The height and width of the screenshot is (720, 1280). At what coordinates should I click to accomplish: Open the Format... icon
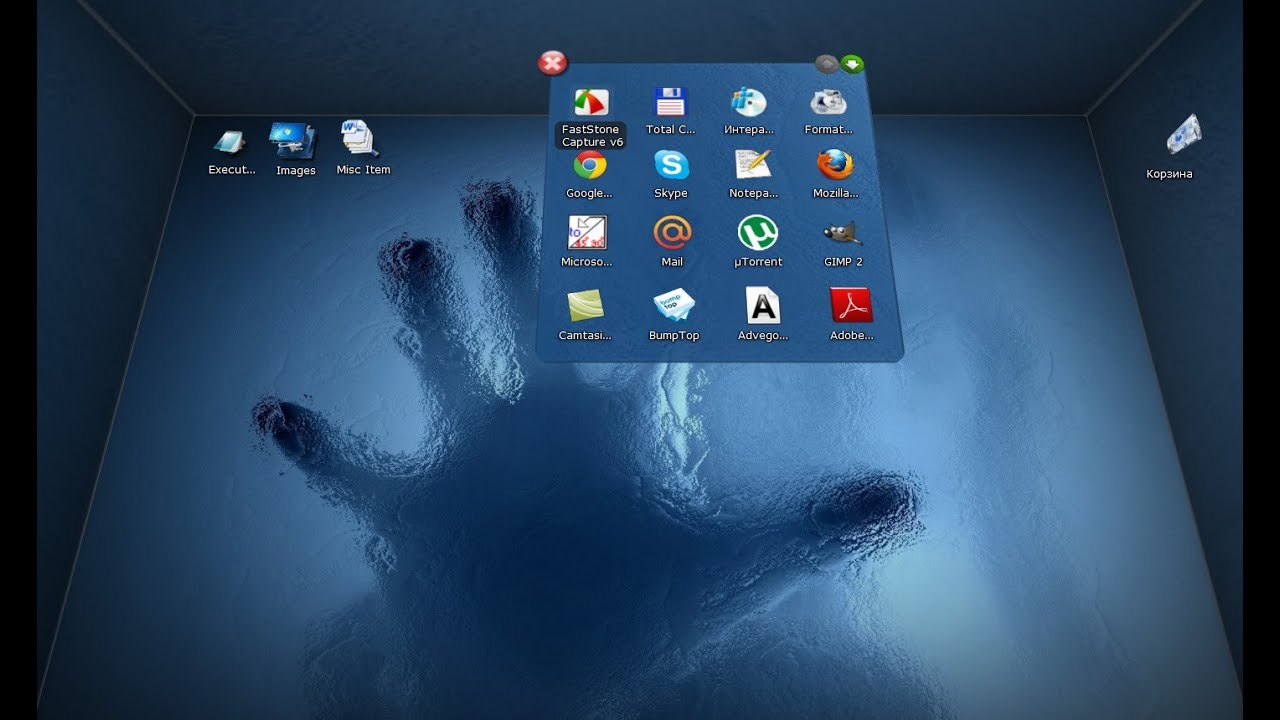tap(829, 102)
